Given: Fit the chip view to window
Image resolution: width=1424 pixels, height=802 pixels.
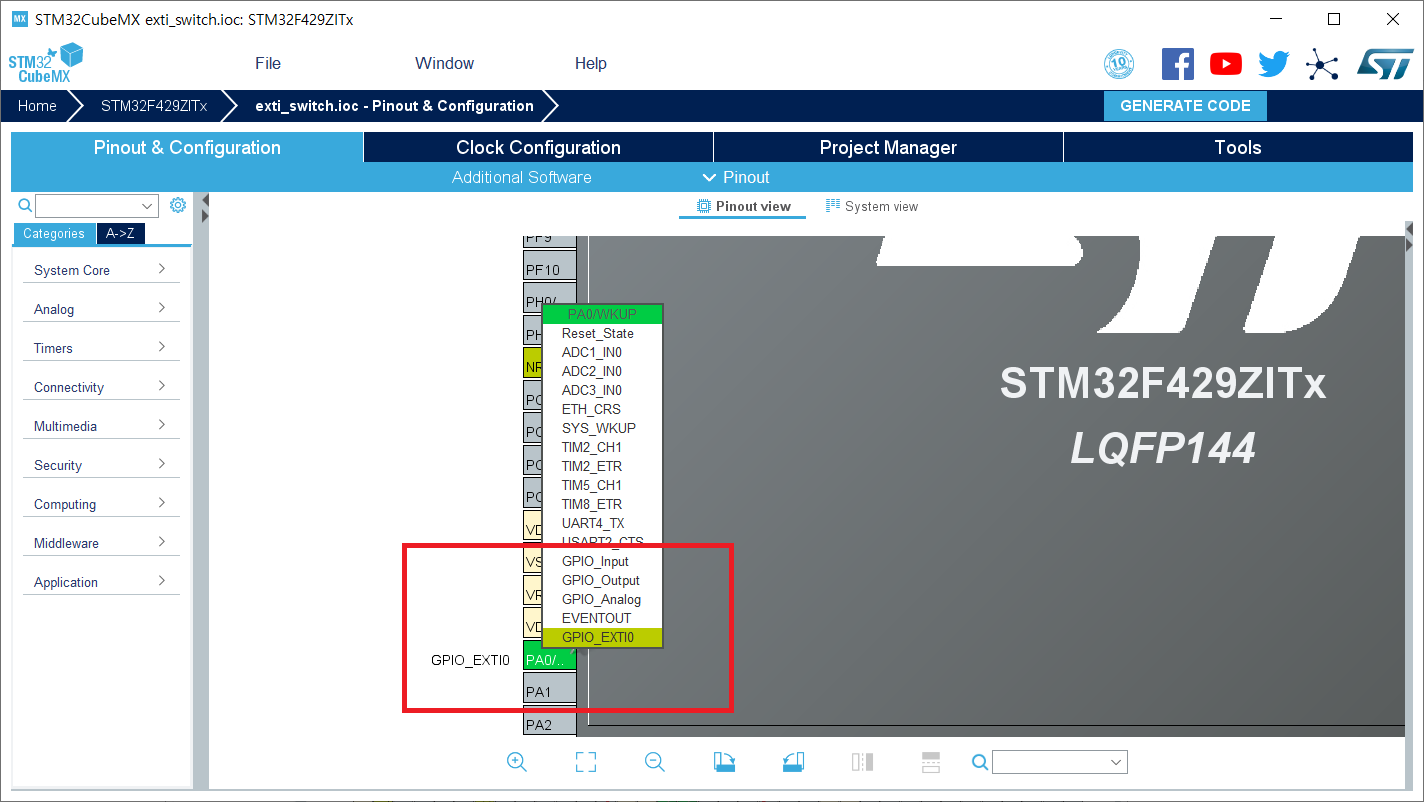Looking at the screenshot, I should tap(586, 762).
